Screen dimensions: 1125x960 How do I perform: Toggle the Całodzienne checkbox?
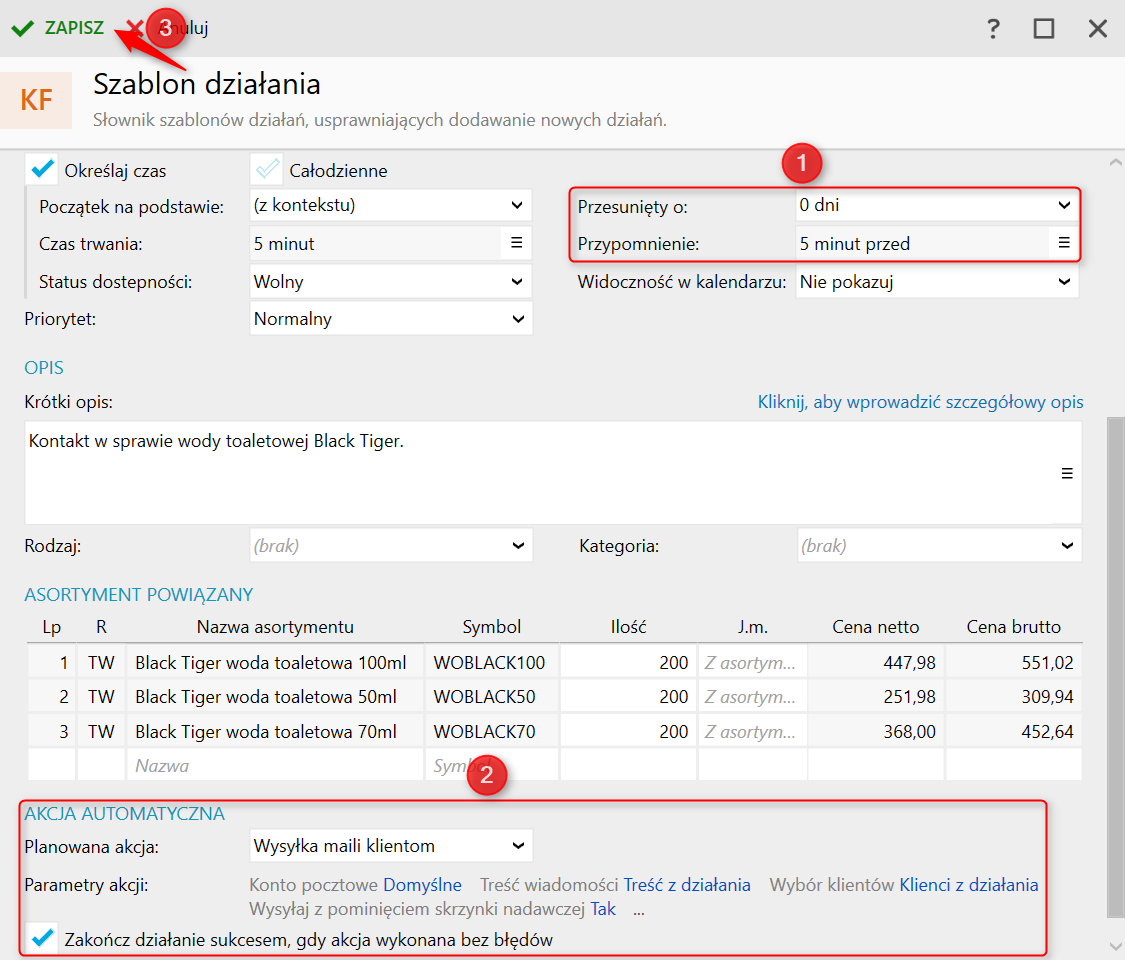point(267,169)
